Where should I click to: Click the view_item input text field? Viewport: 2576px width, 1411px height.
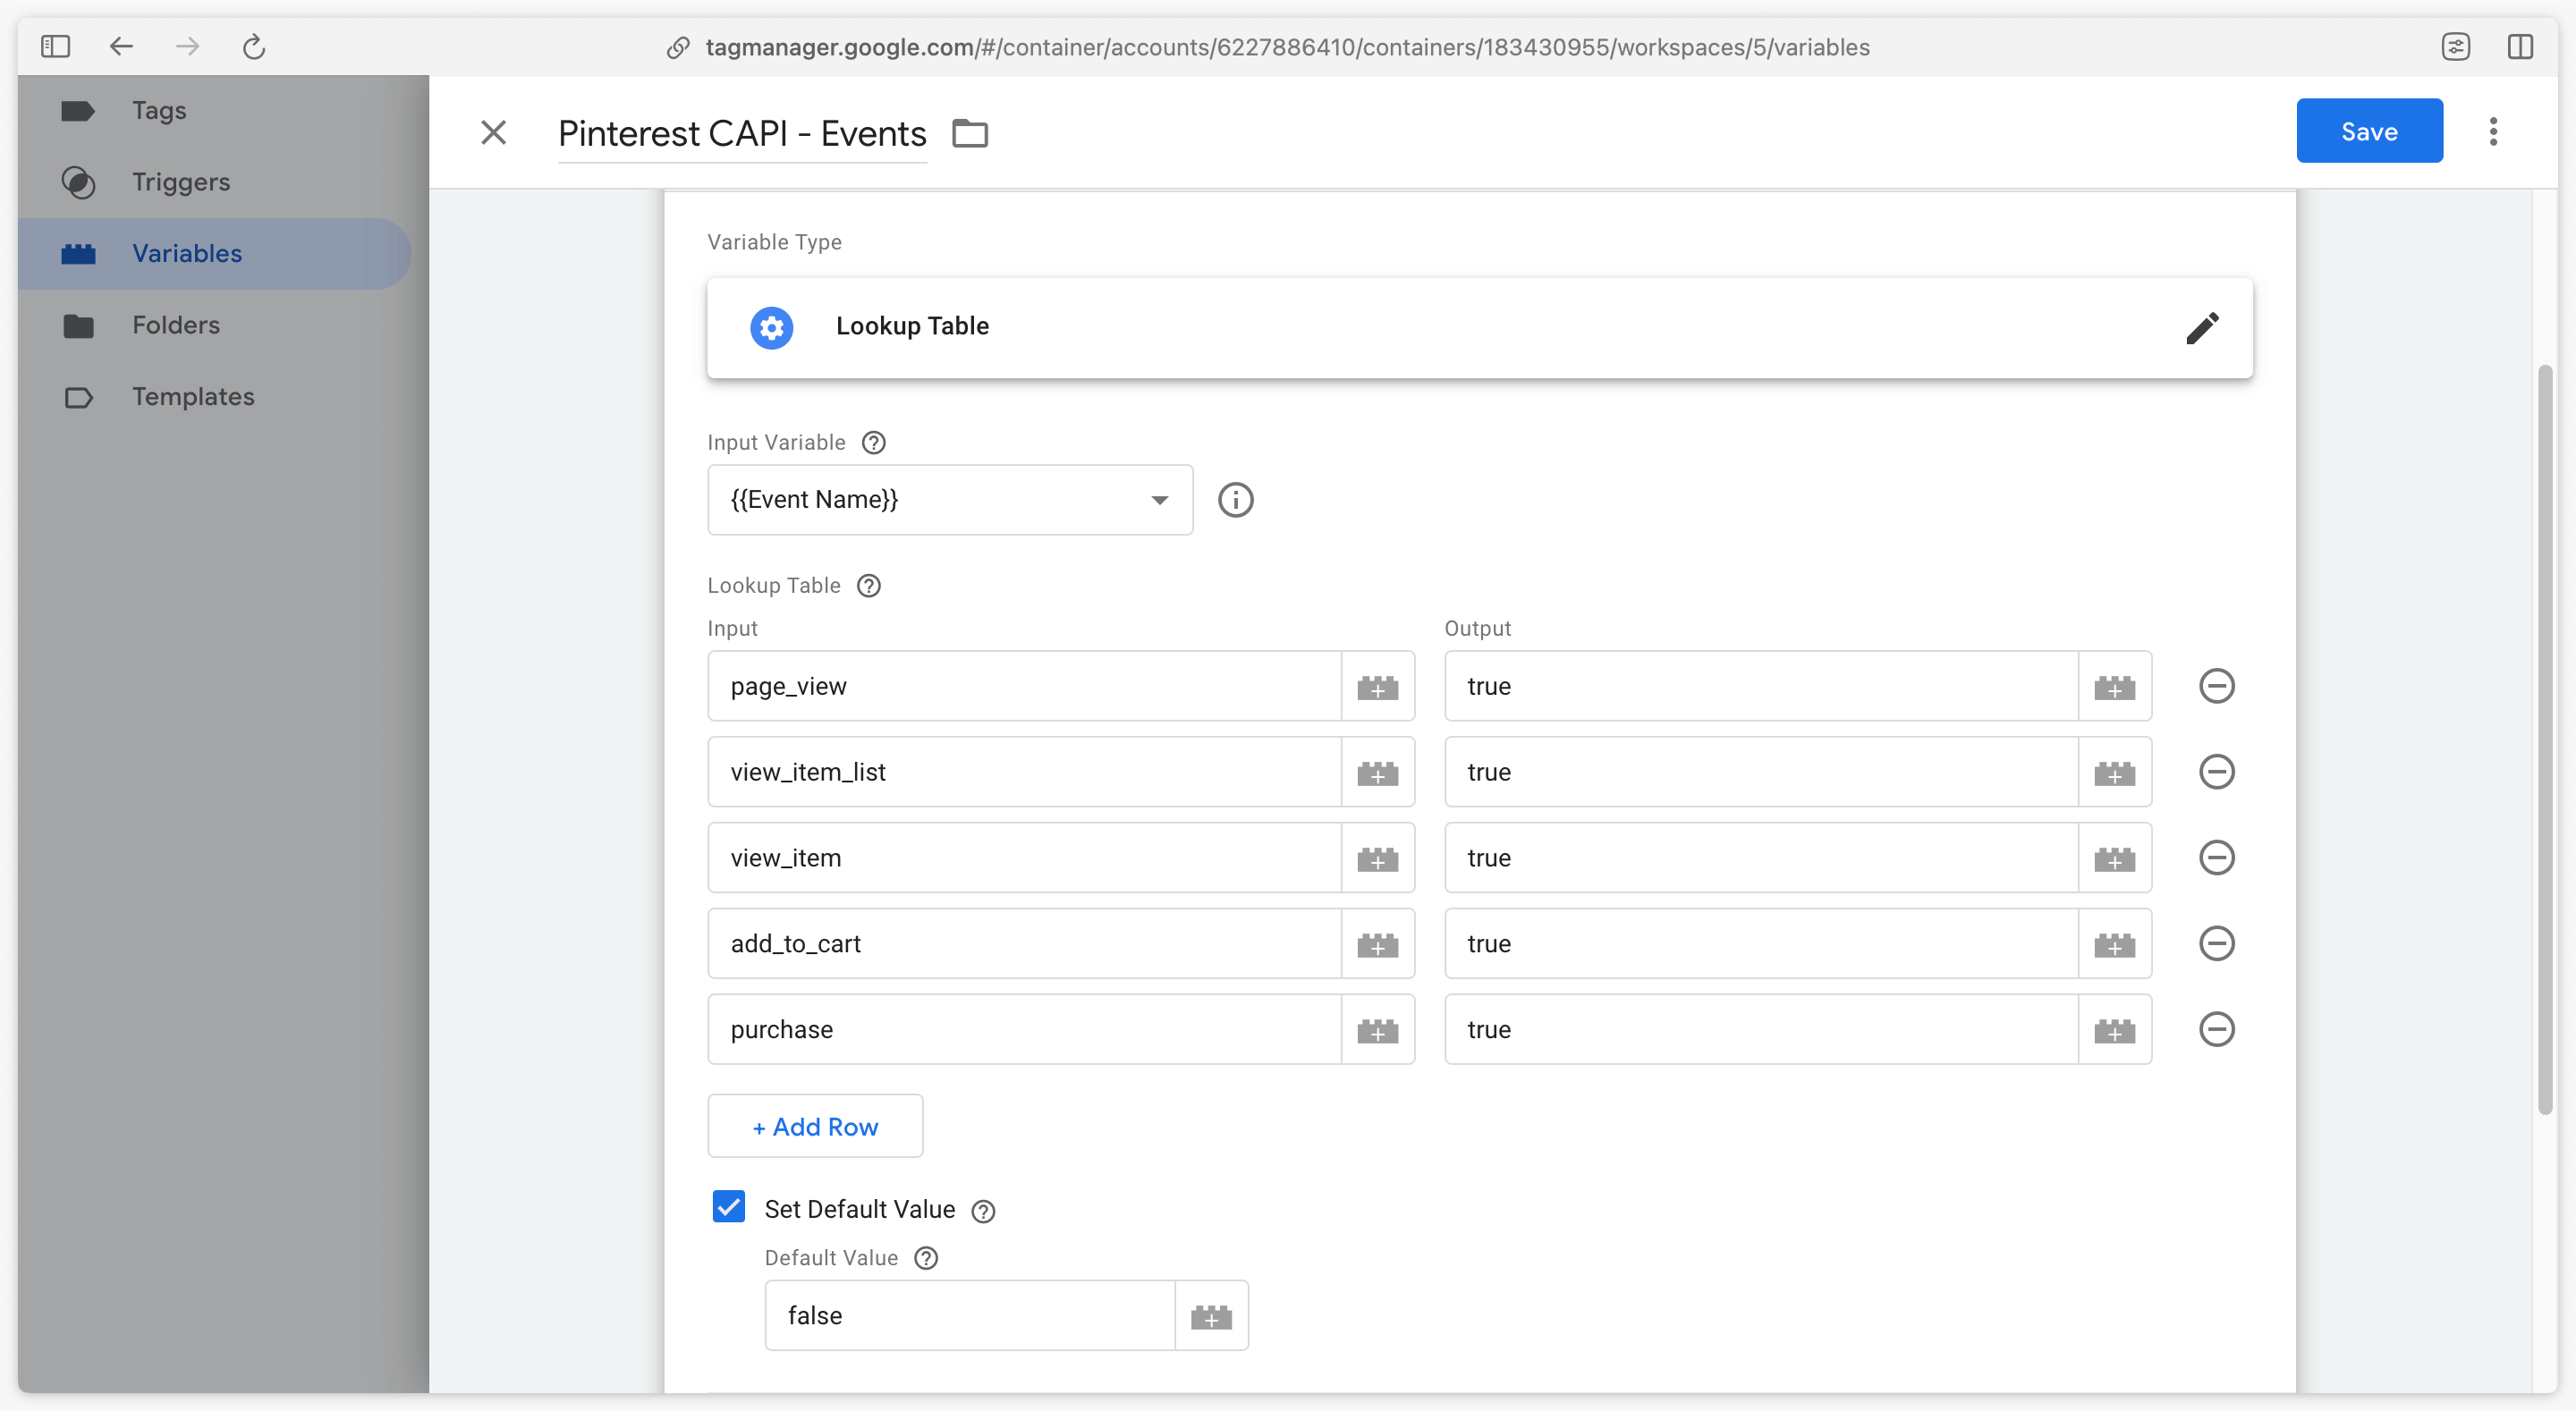pos(1024,858)
